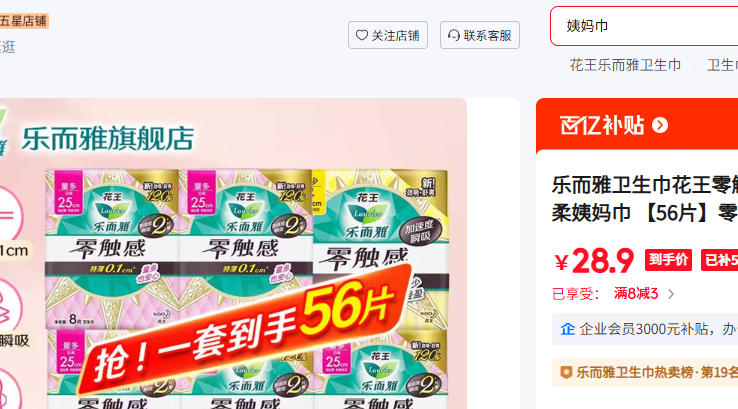This screenshot has height=409, width=738.
Task: Open the 企业会员3000元补贴 banner
Action: click(645, 329)
